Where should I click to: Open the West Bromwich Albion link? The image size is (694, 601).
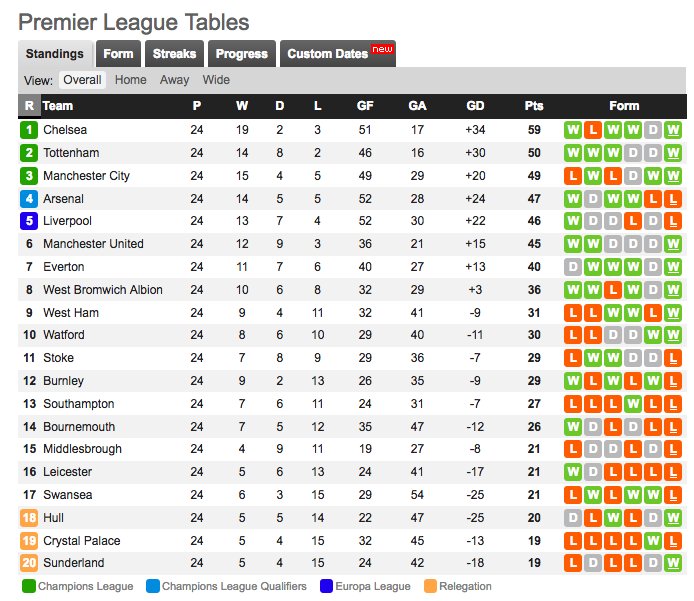point(102,290)
